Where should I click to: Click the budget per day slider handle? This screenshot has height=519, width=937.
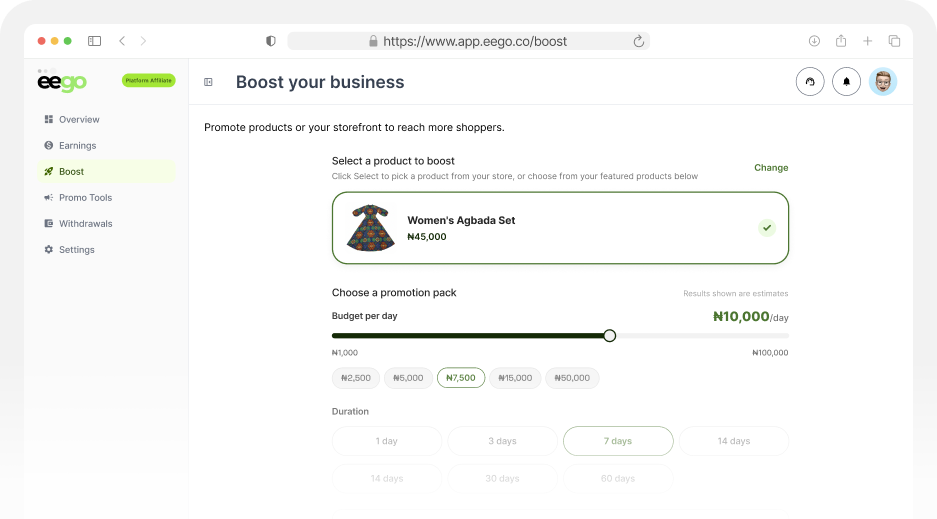pos(610,336)
